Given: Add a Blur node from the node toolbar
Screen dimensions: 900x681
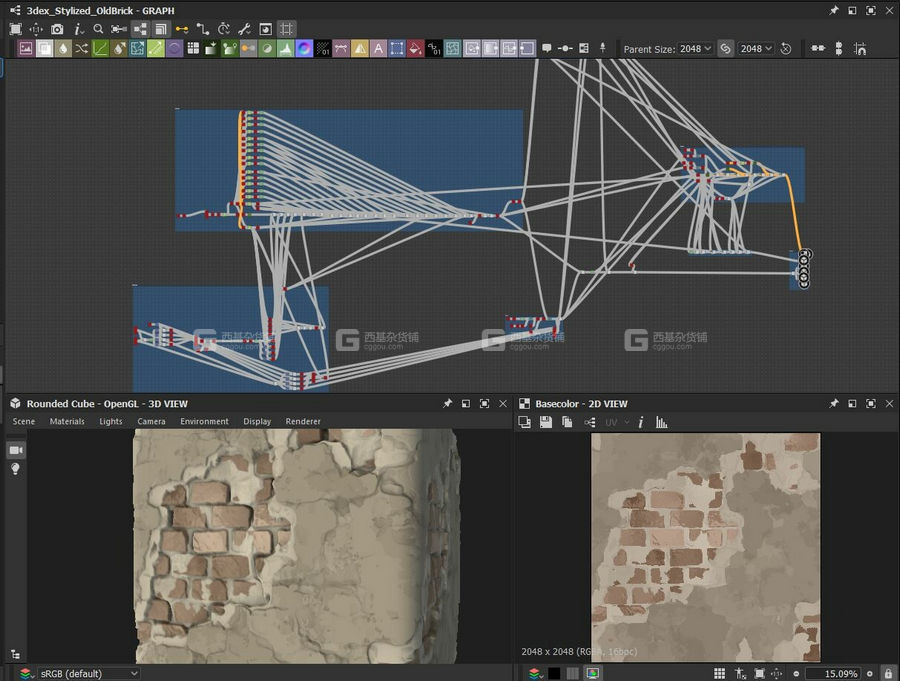Looking at the screenshot, I should pyautogui.click(x=63, y=49).
